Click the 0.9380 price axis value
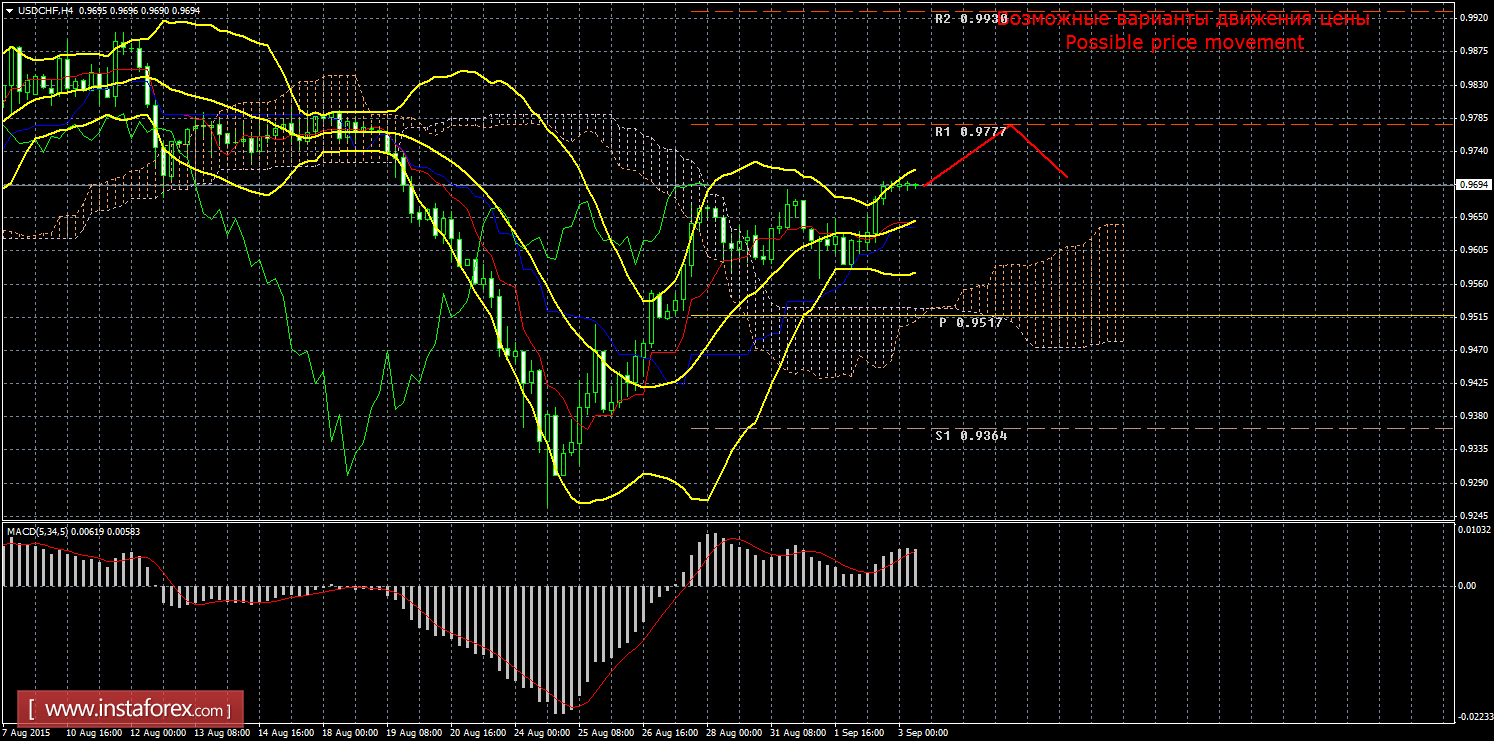The image size is (1494, 741). (x=1473, y=417)
